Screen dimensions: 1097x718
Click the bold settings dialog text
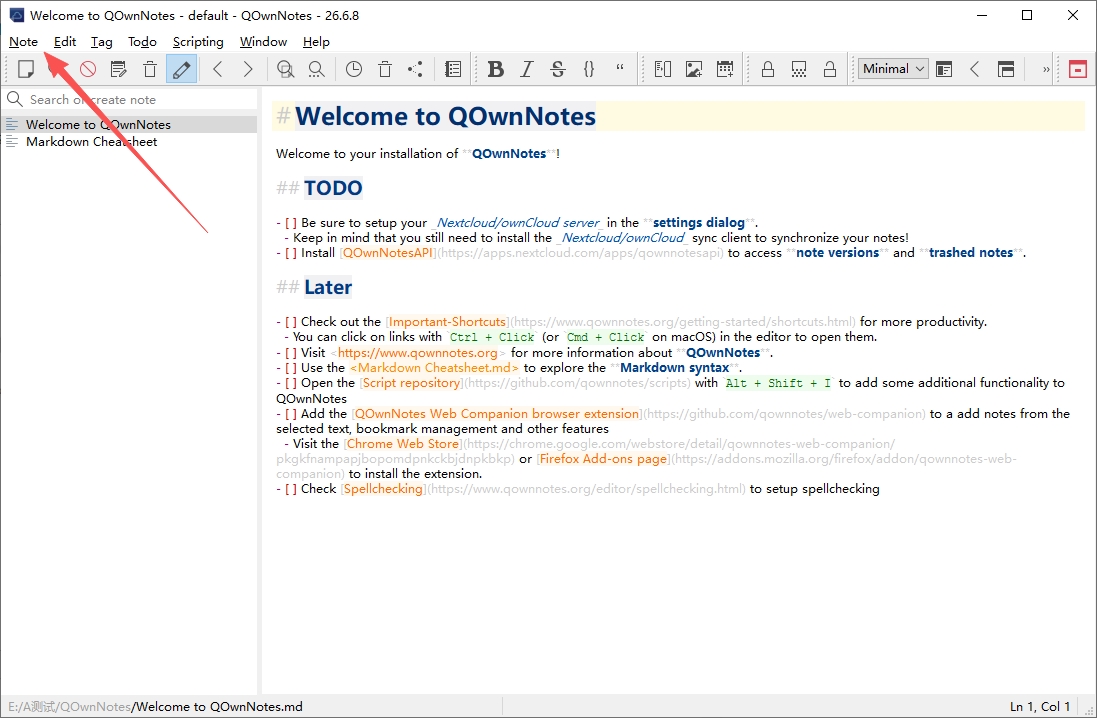point(698,223)
